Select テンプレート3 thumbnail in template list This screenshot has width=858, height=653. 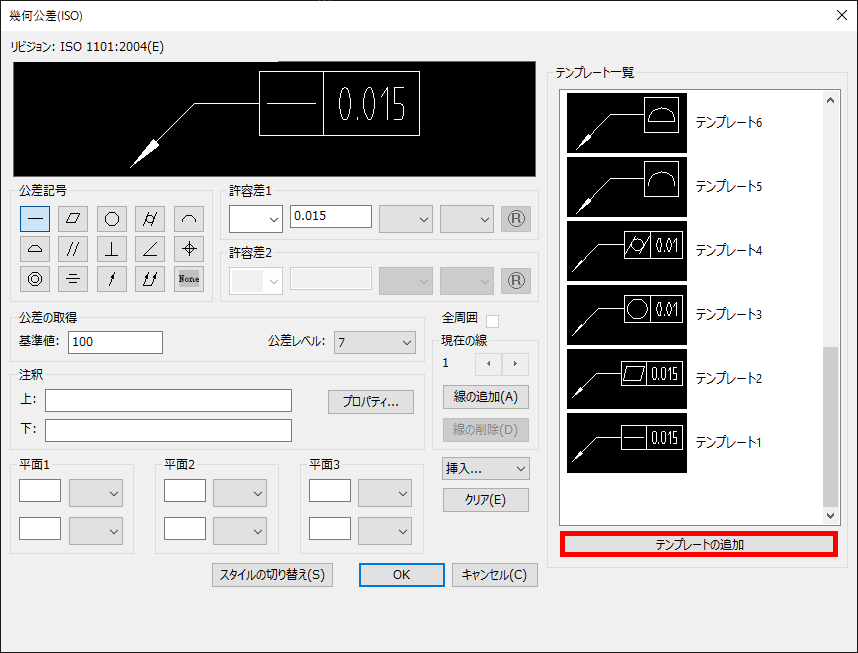pos(627,315)
